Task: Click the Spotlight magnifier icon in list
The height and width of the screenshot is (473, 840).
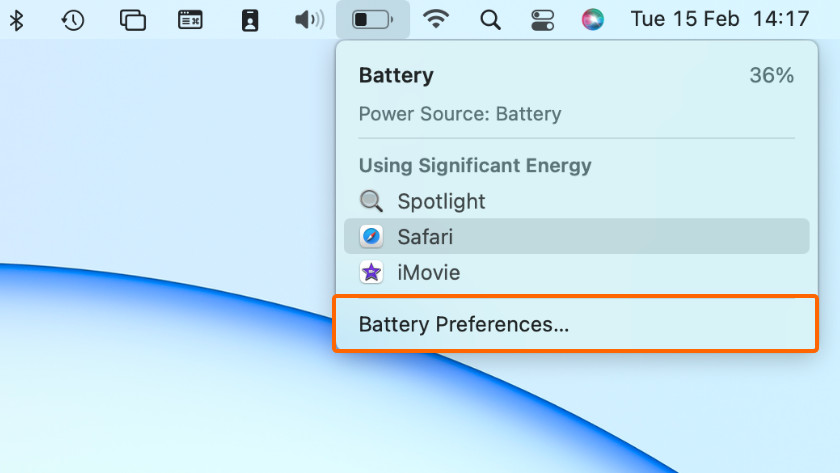Action: coord(371,201)
